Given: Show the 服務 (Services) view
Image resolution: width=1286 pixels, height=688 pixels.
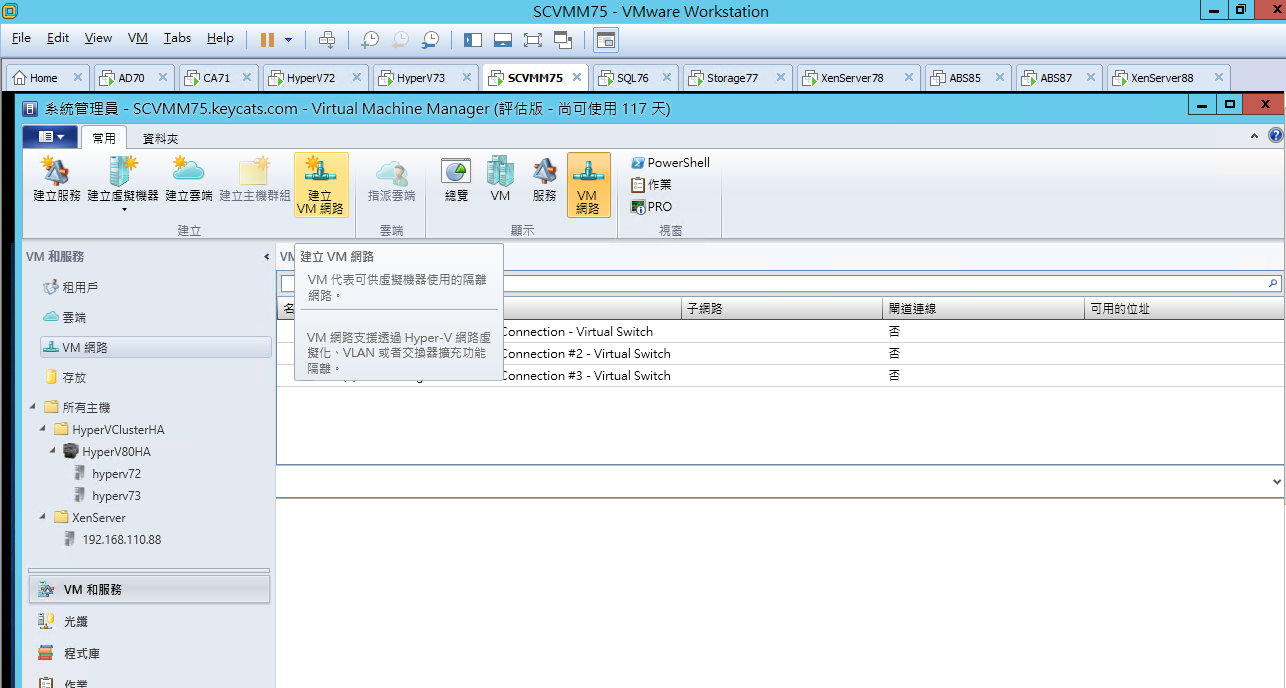Looking at the screenshot, I should tap(544, 180).
